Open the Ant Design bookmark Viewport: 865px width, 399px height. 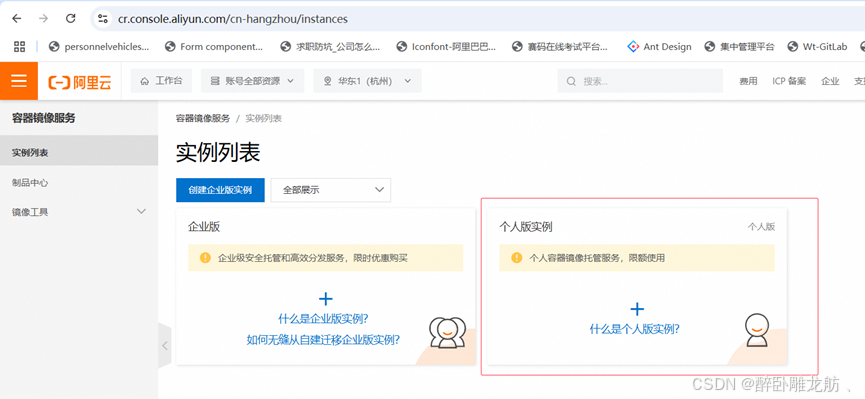[659, 47]
